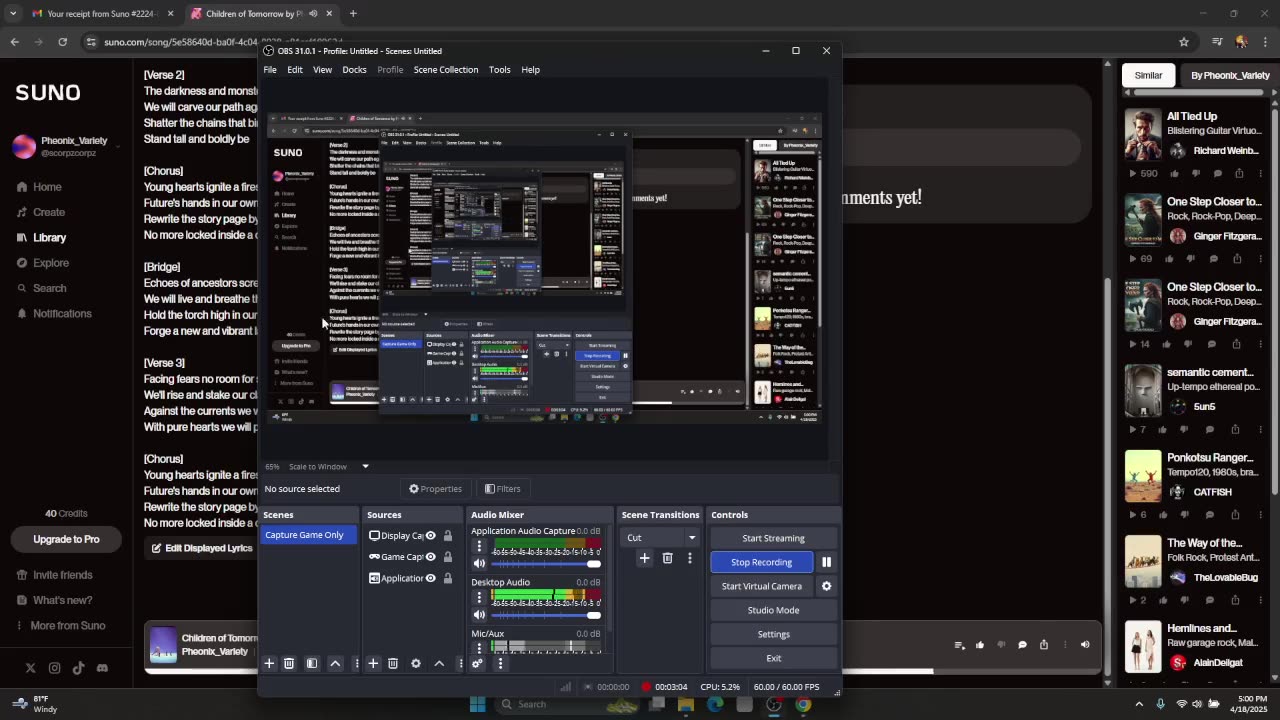
Task: Open the OBS Tools menu
Action: point(499,70)
